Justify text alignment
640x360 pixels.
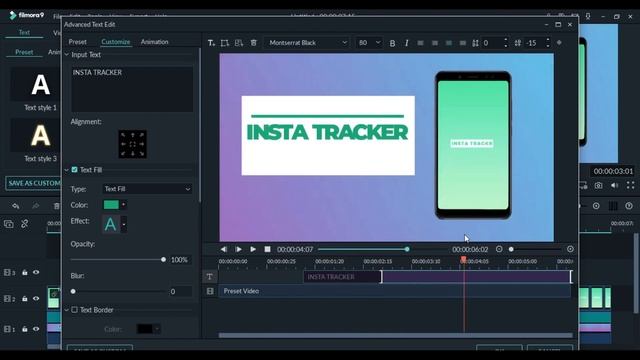pos(462,43)
